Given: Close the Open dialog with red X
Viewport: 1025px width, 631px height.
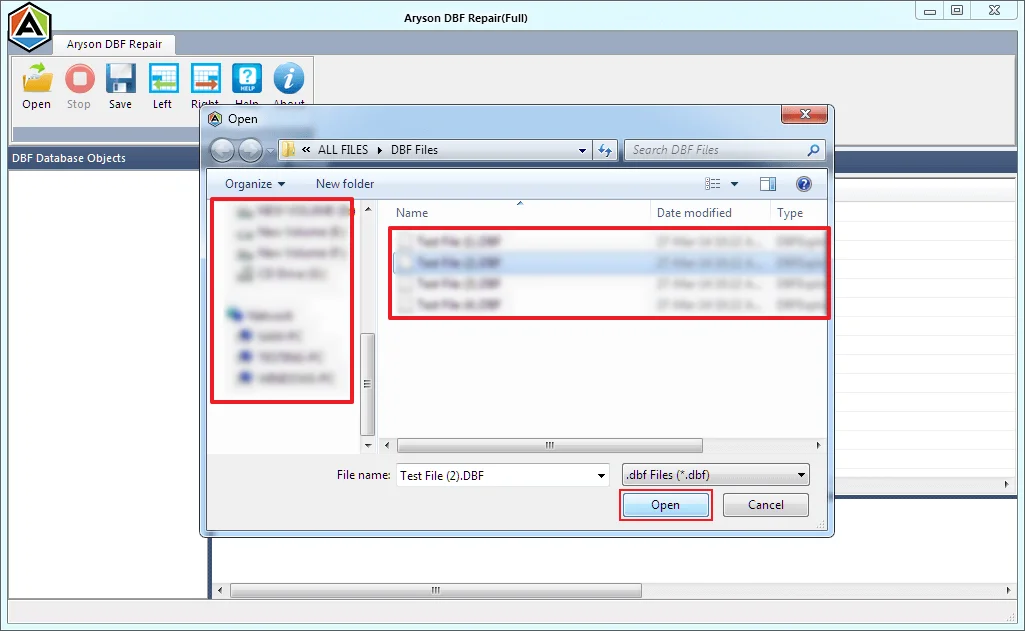Looking at the screenshot, I should pyautogui.click(x=805, y=114).
